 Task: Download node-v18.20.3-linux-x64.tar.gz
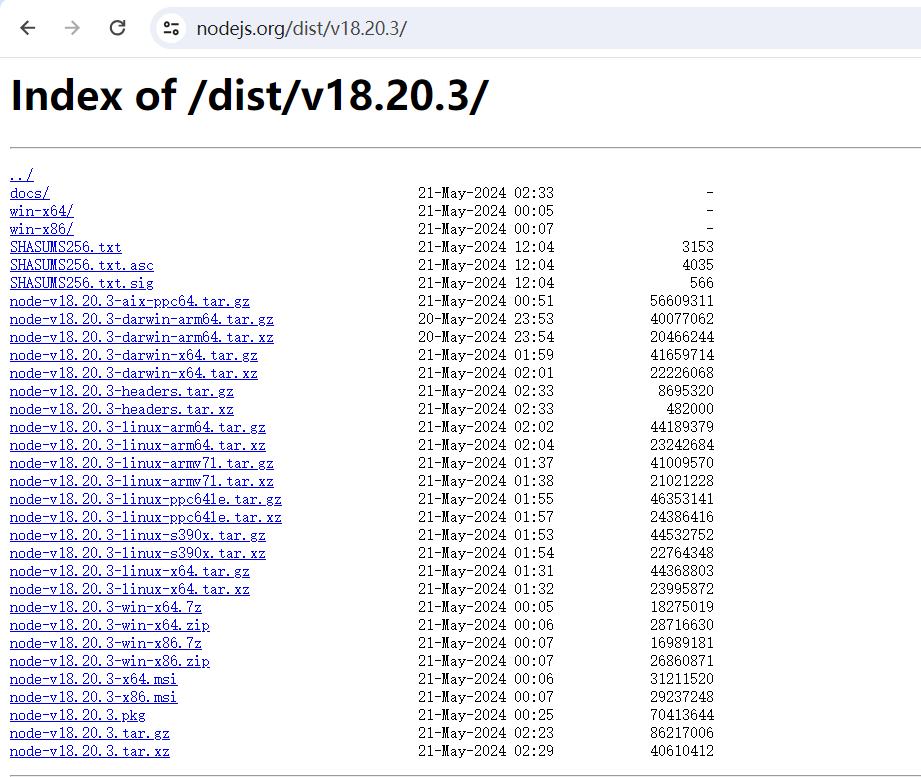pyautogui.click(x=130, y=571)
